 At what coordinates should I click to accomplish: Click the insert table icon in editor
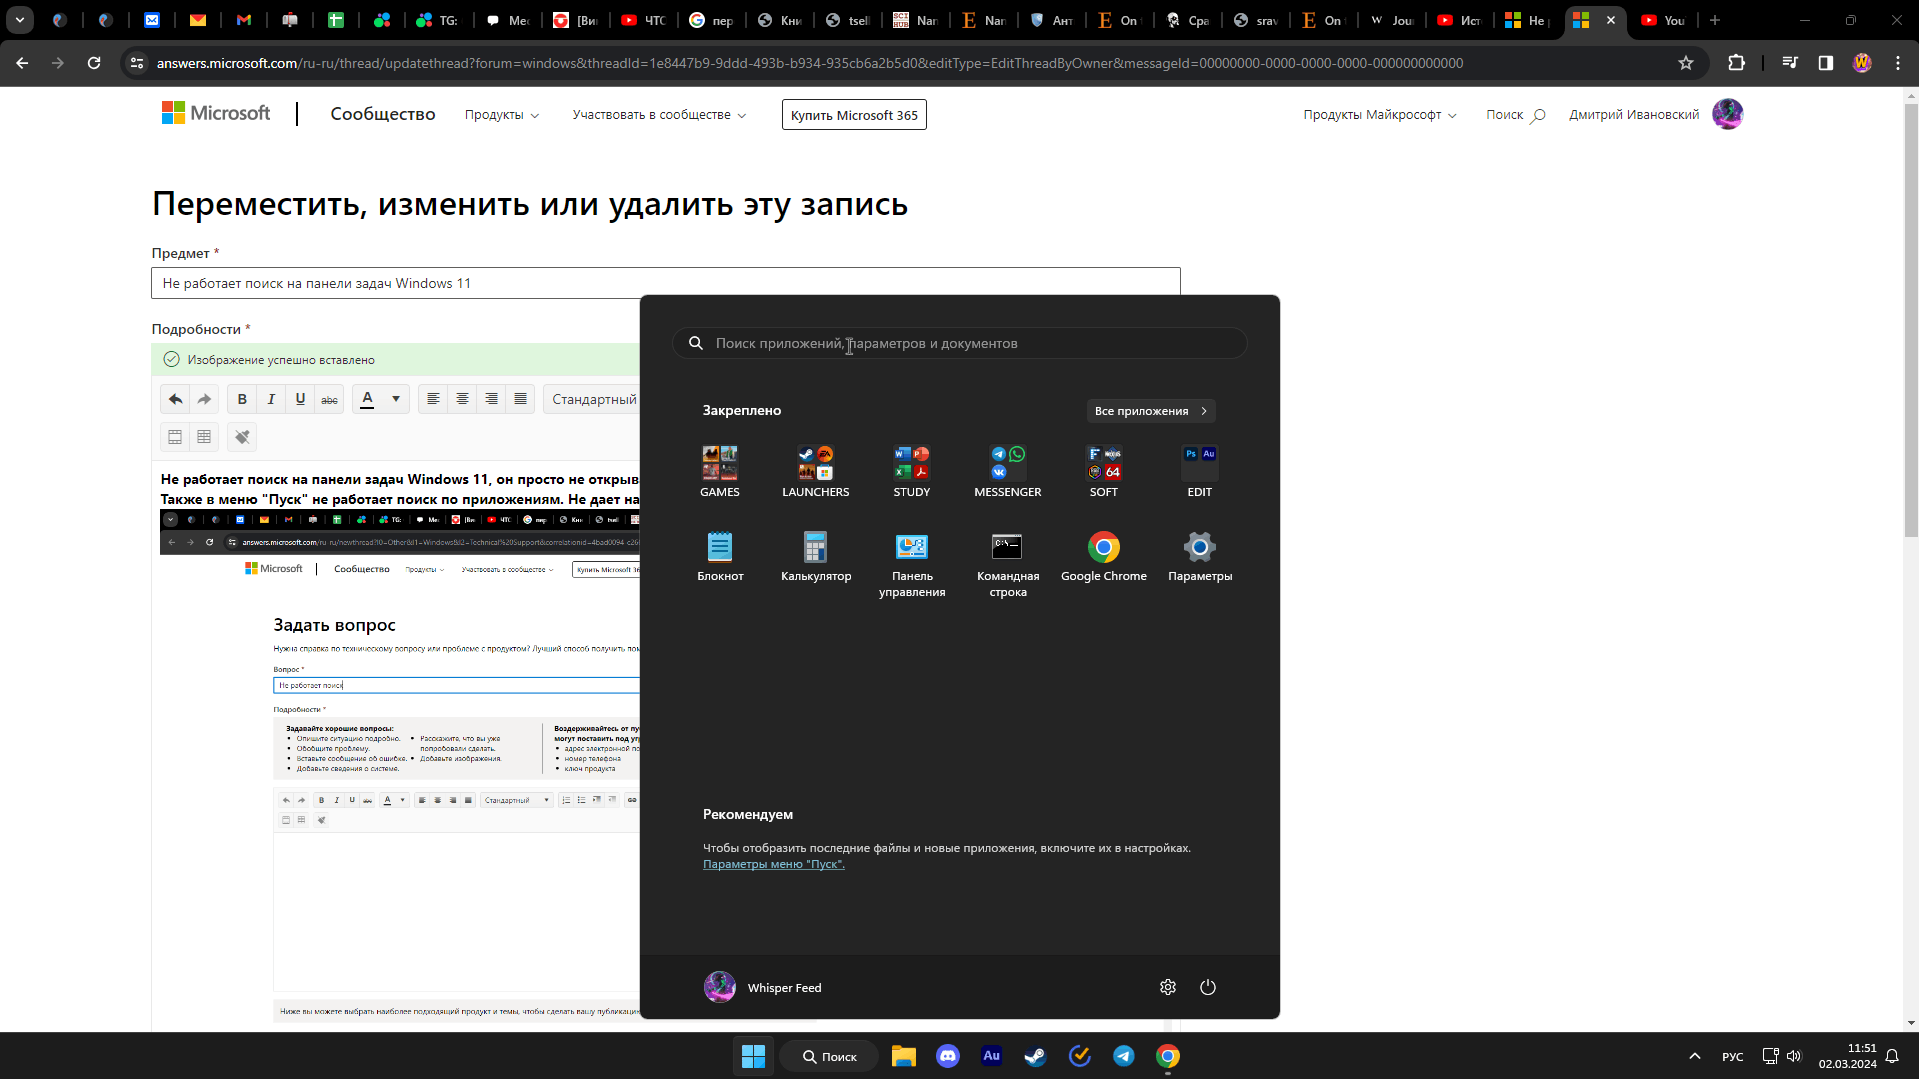204,437
